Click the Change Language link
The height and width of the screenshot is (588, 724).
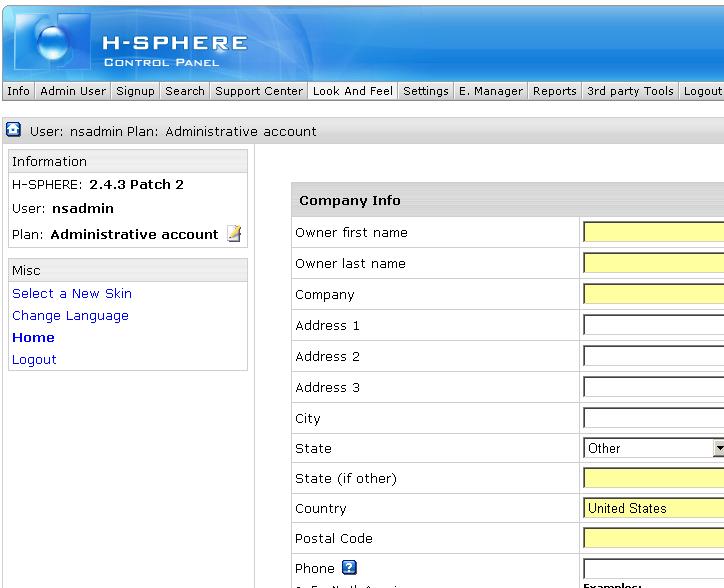pos(70,315)
